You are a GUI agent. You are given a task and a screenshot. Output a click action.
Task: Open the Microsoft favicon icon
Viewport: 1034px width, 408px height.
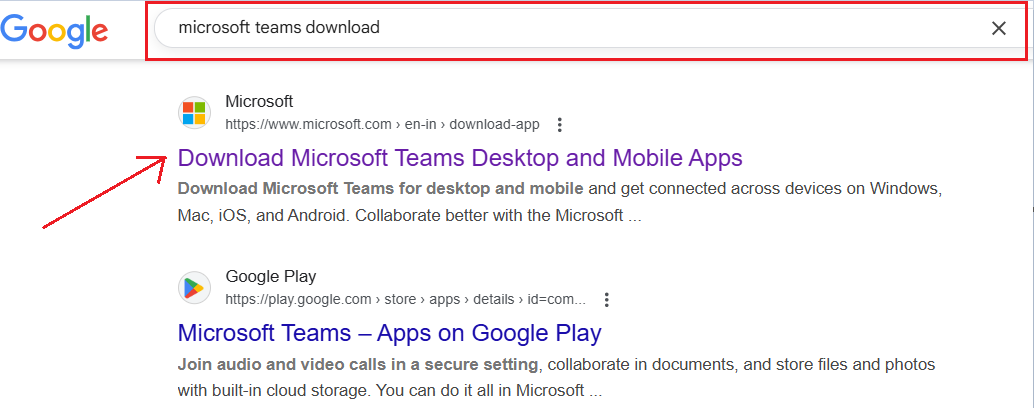click(194, 113)
